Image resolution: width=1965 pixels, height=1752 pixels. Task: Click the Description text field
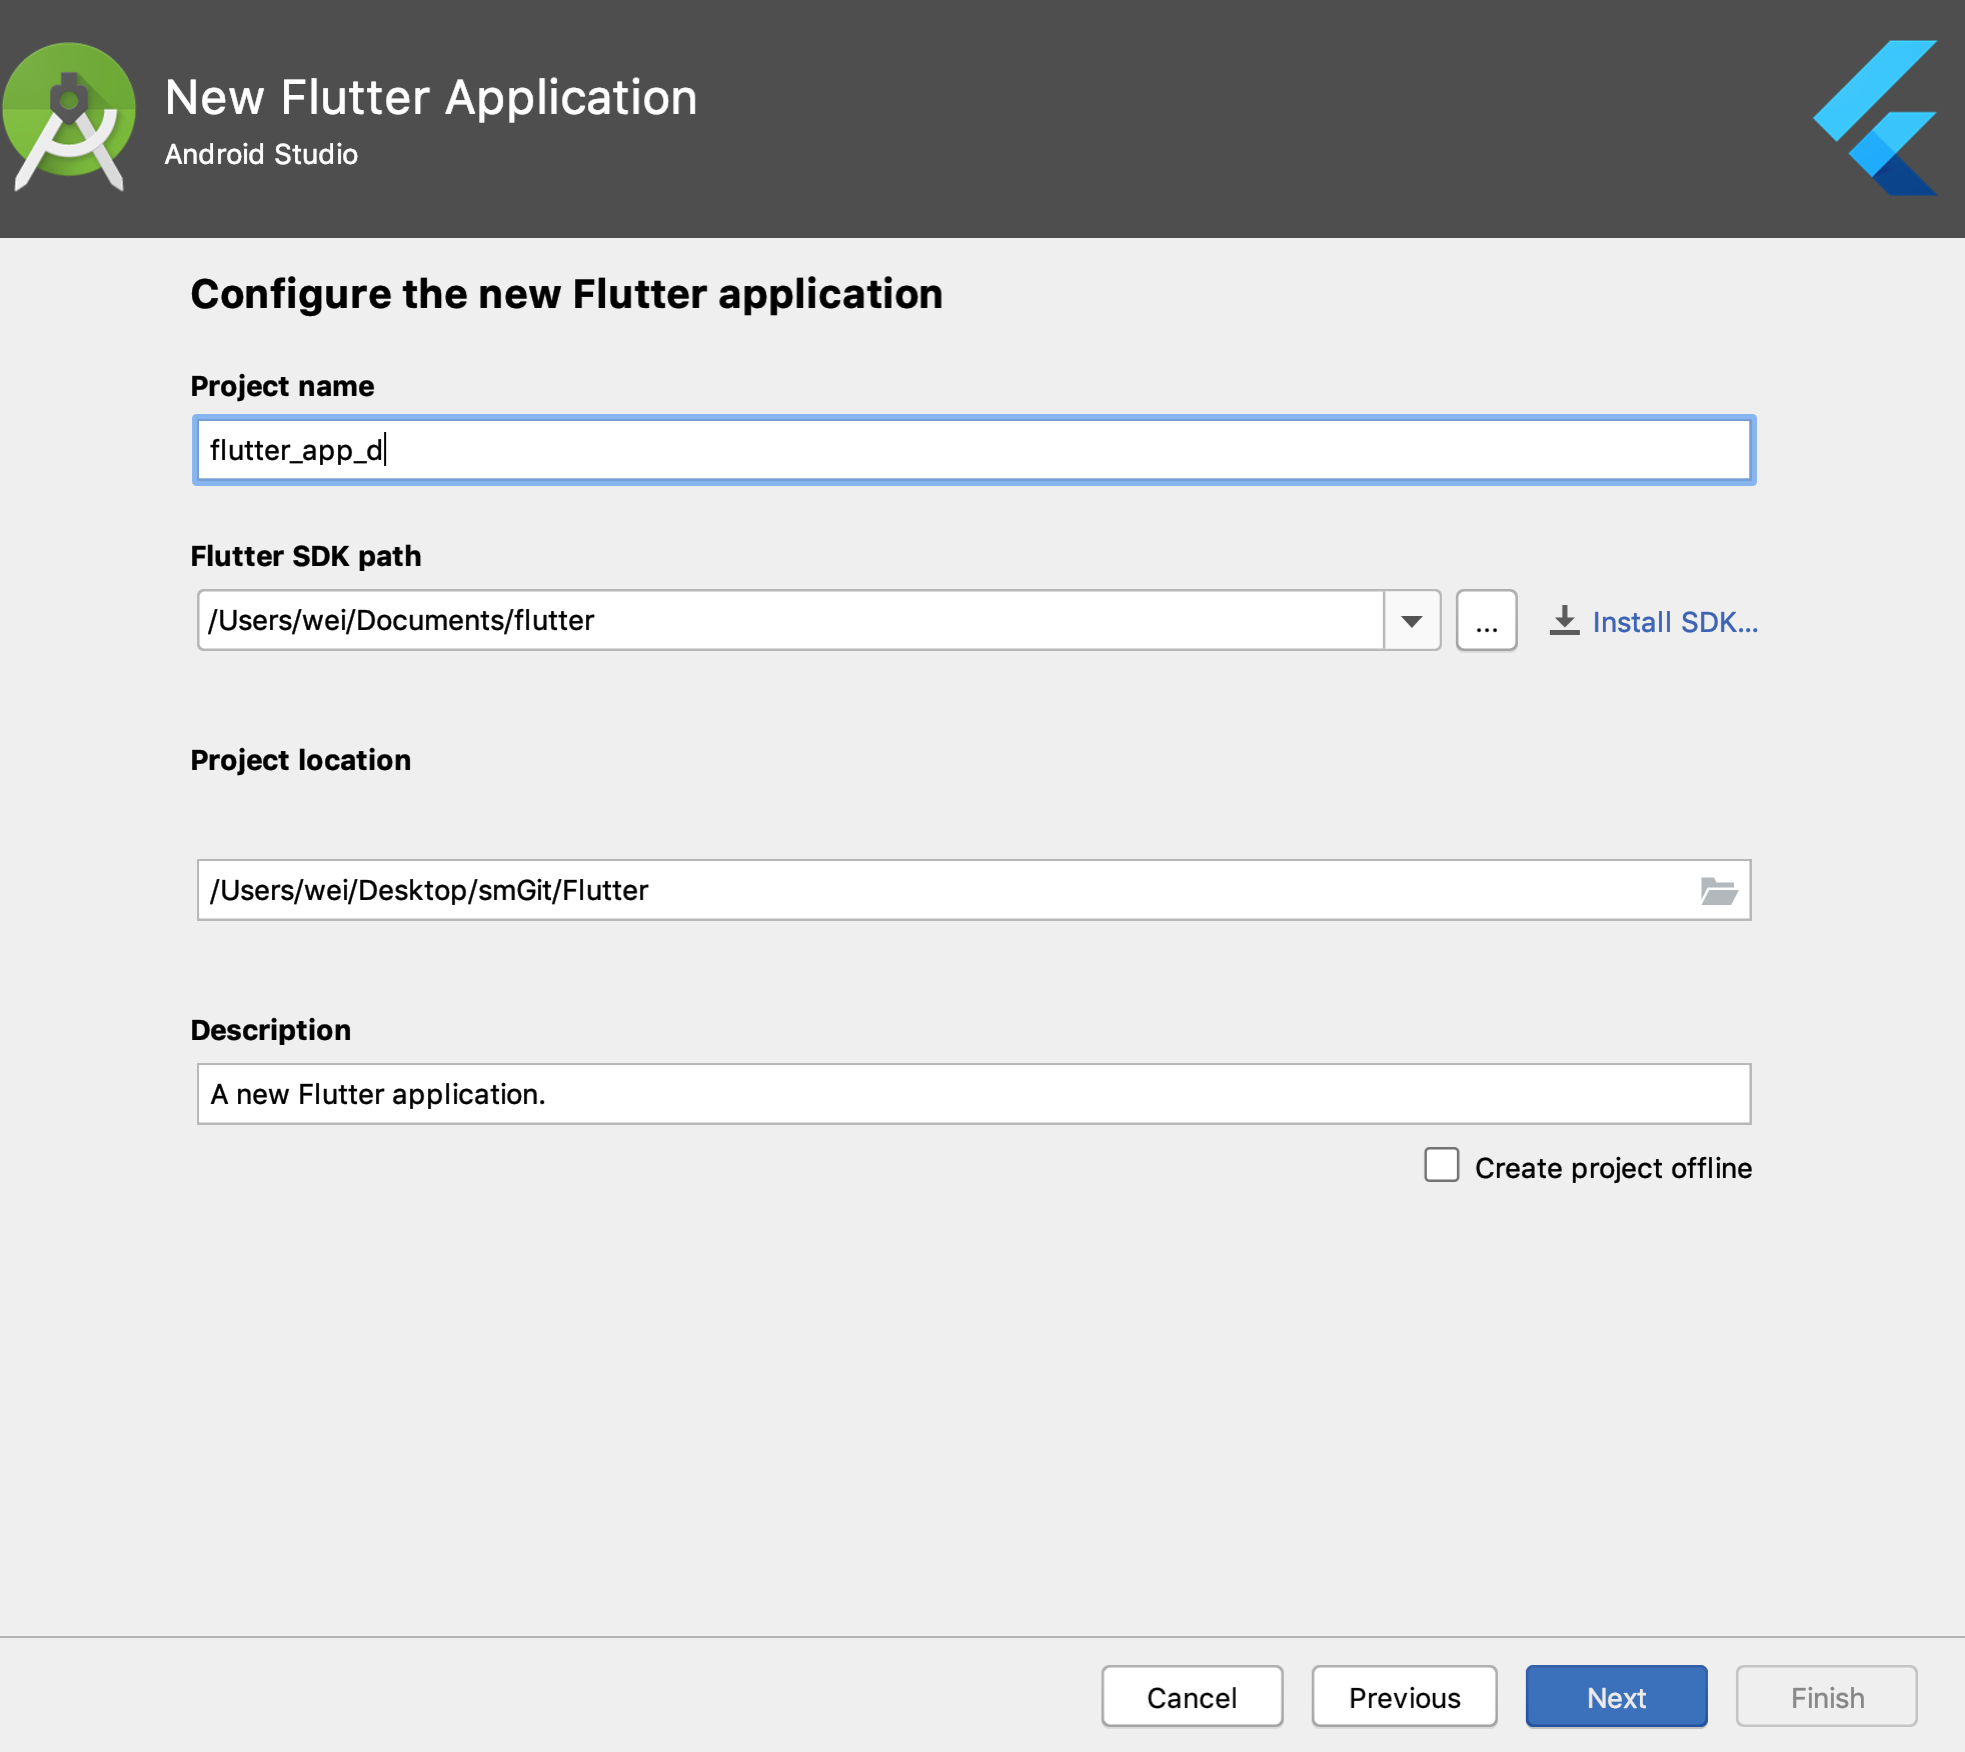click(x=972, y=1094)
